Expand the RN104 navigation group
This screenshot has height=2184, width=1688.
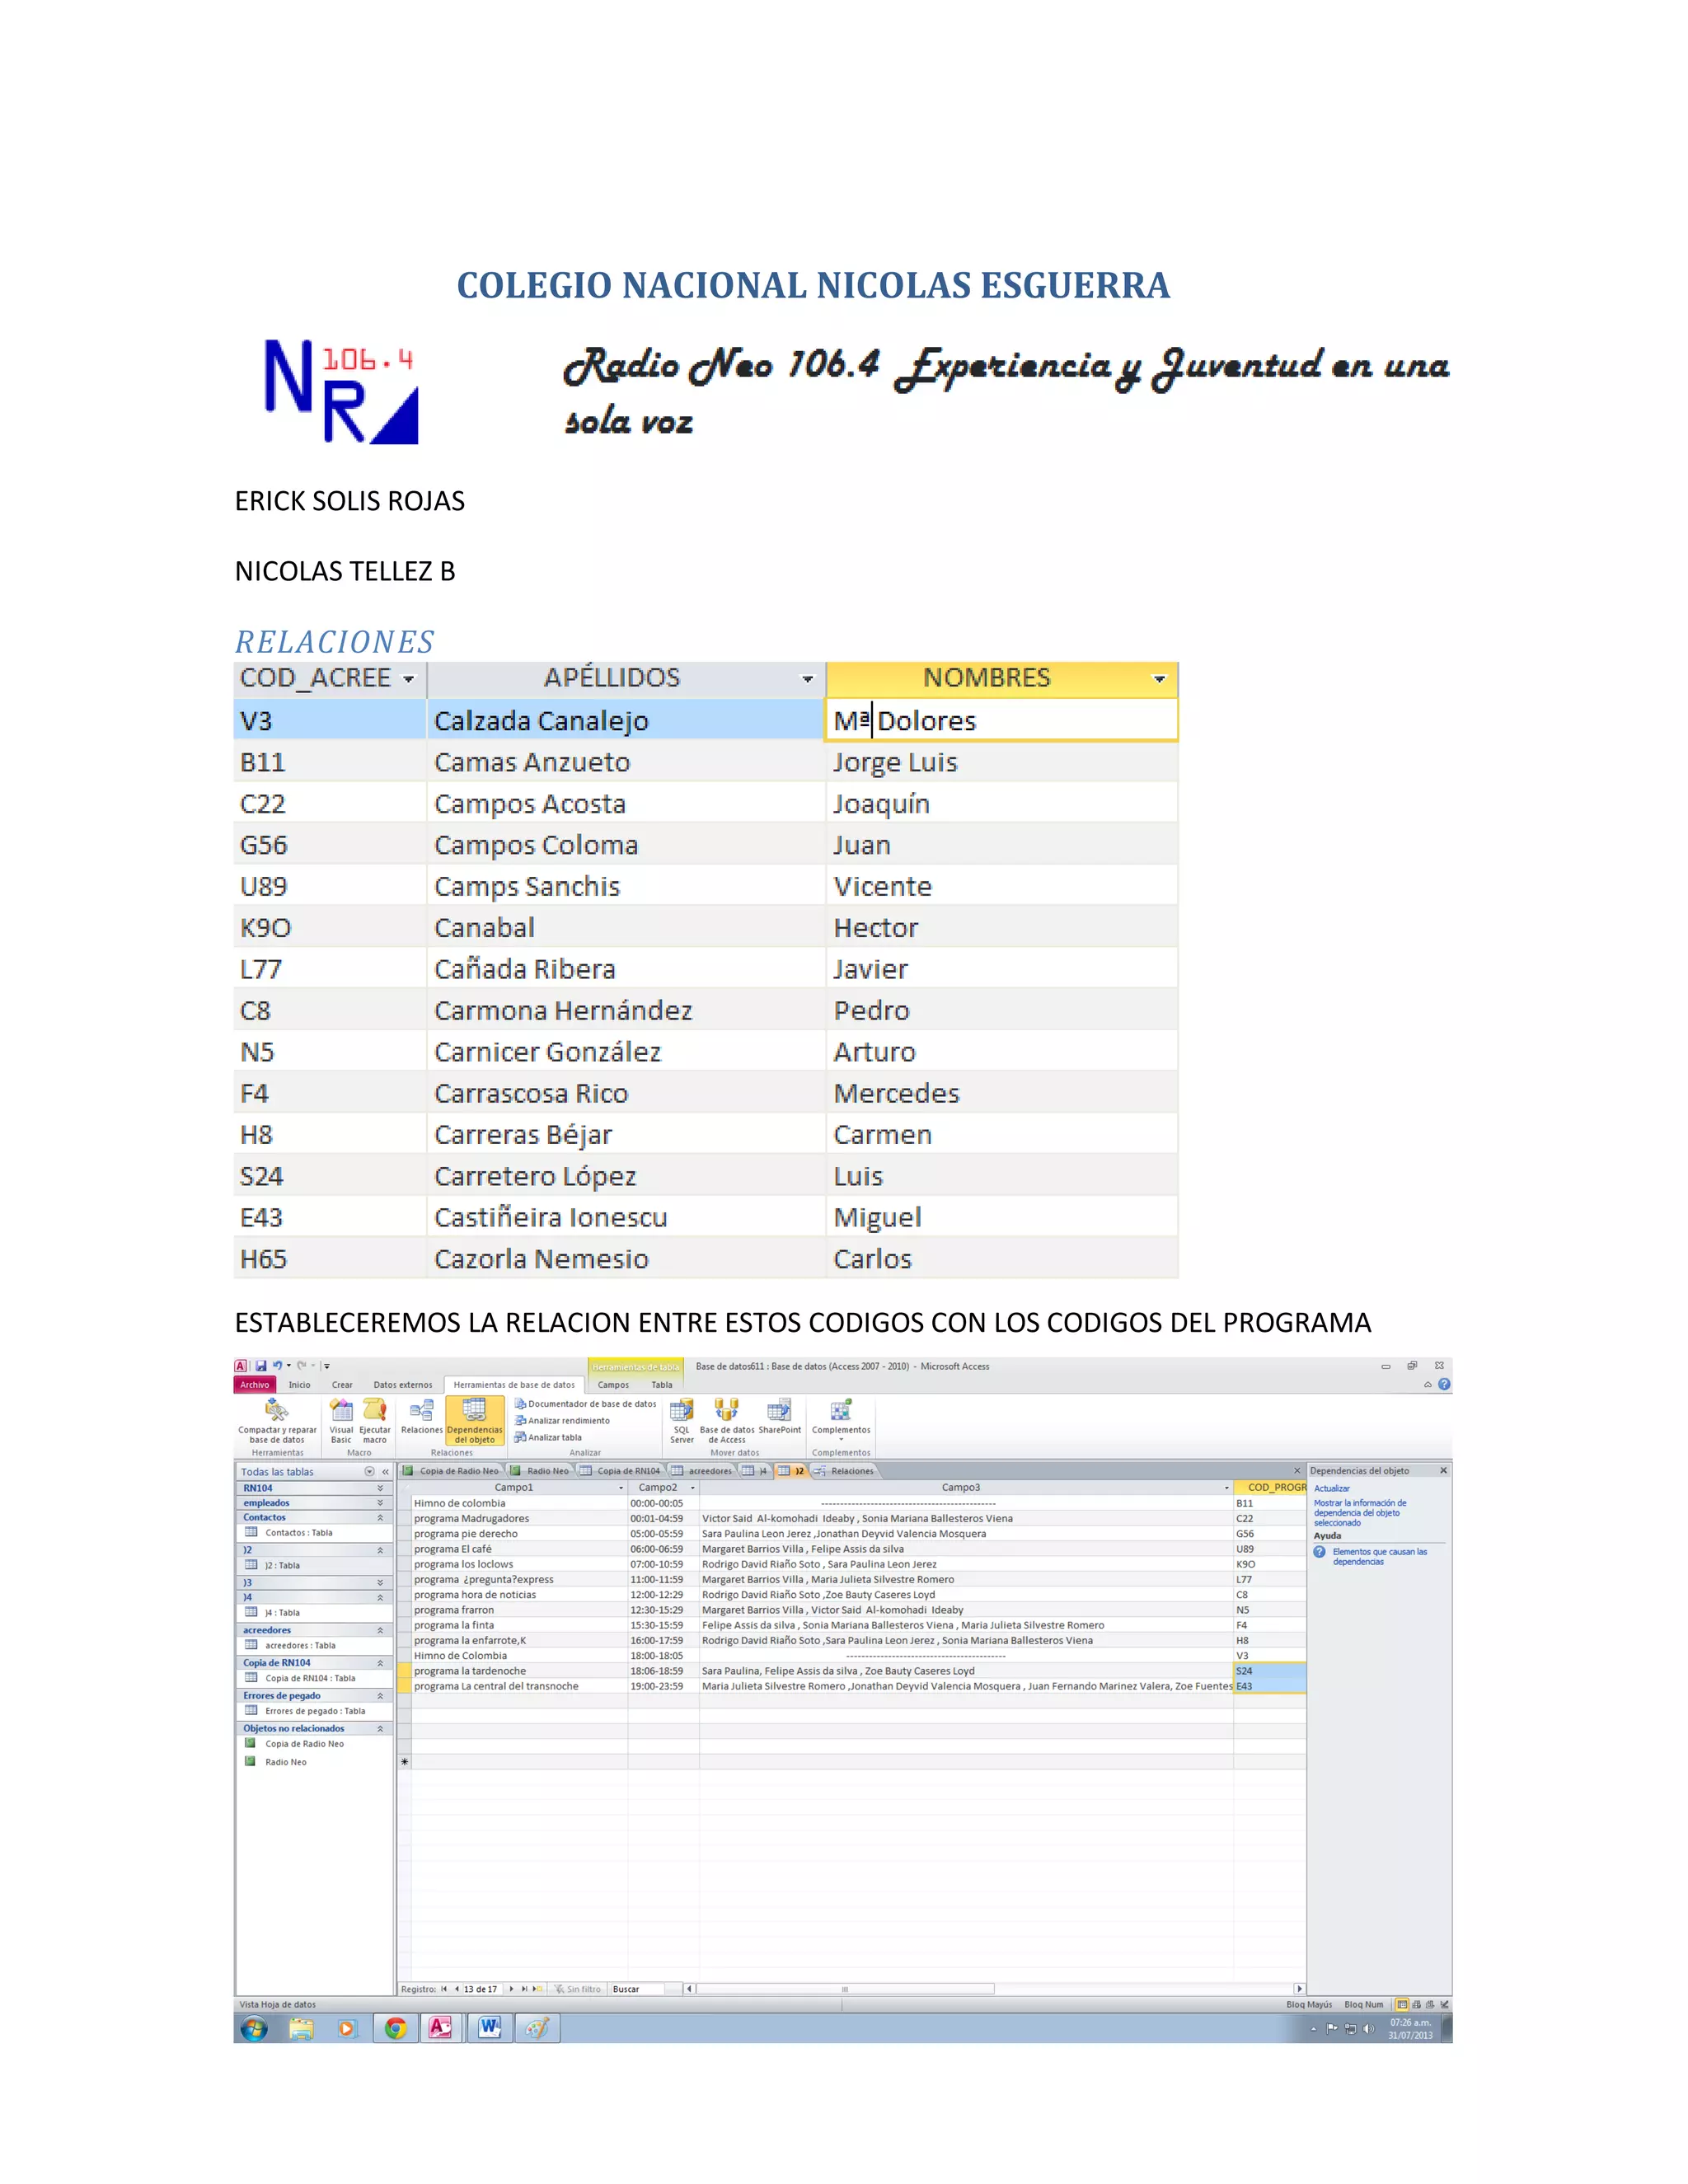click(x=380, y=1488)
